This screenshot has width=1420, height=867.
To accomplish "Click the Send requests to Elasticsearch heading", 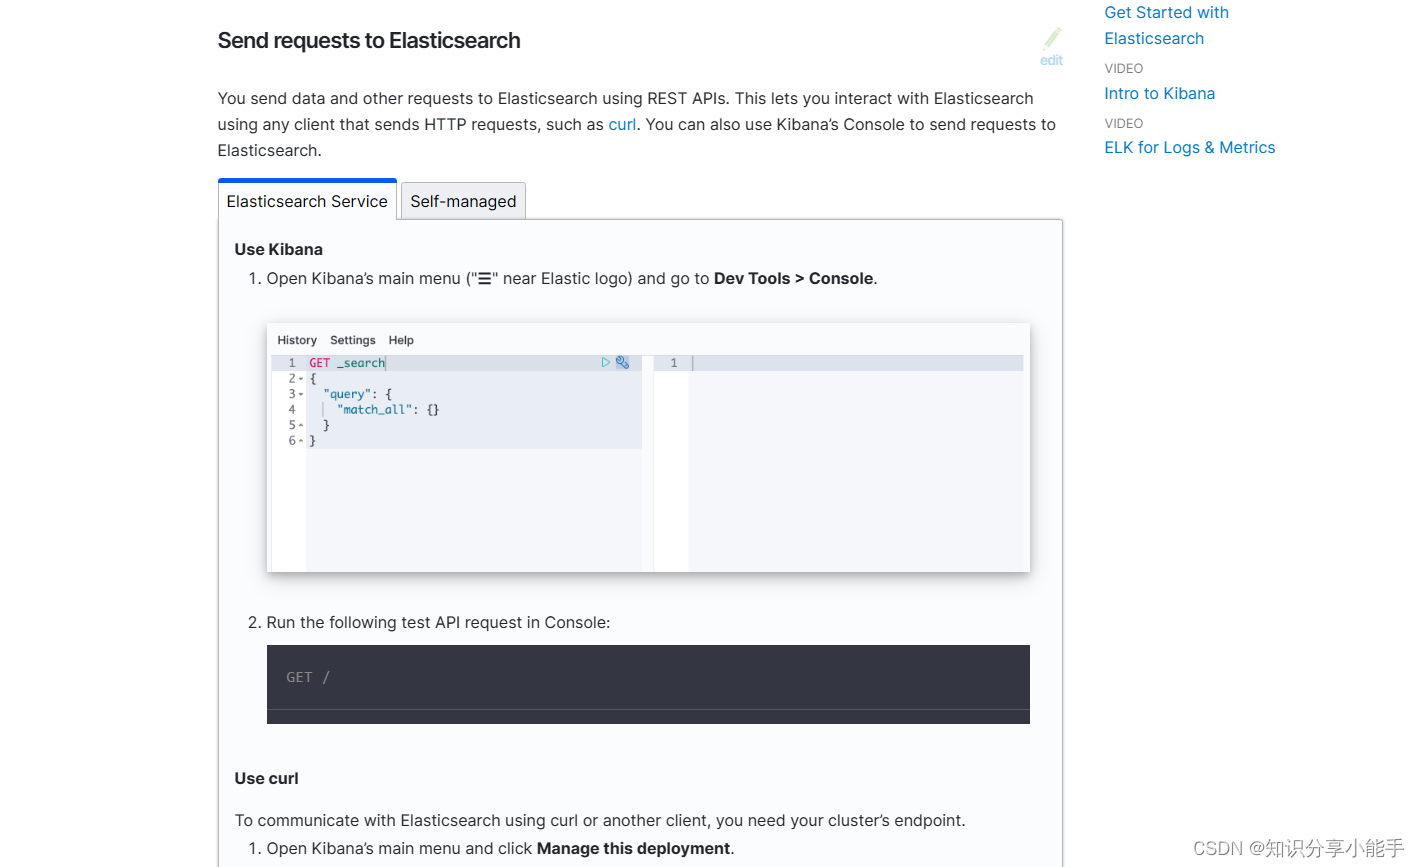I will click(369, 40).
